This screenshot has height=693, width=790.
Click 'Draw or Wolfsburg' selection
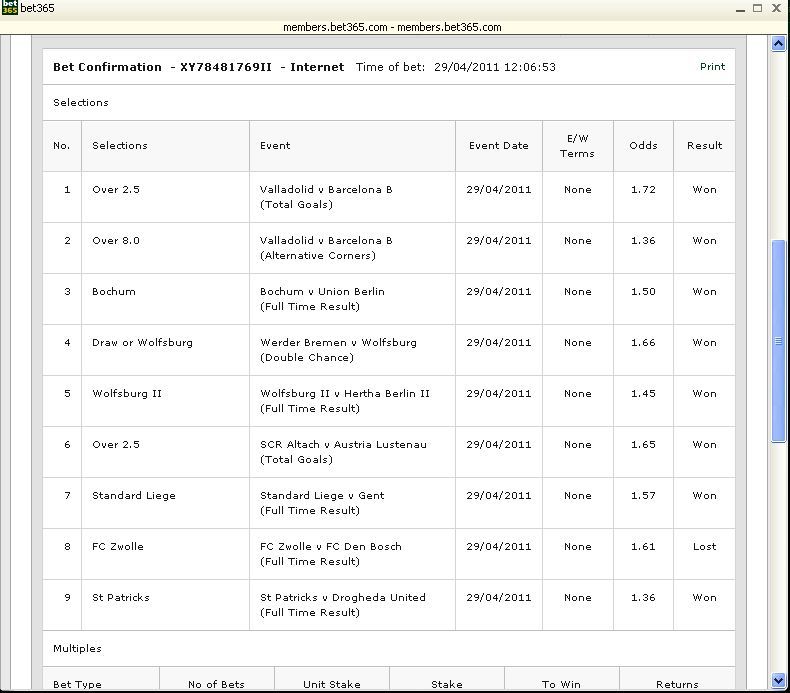[x=142, y=343]
